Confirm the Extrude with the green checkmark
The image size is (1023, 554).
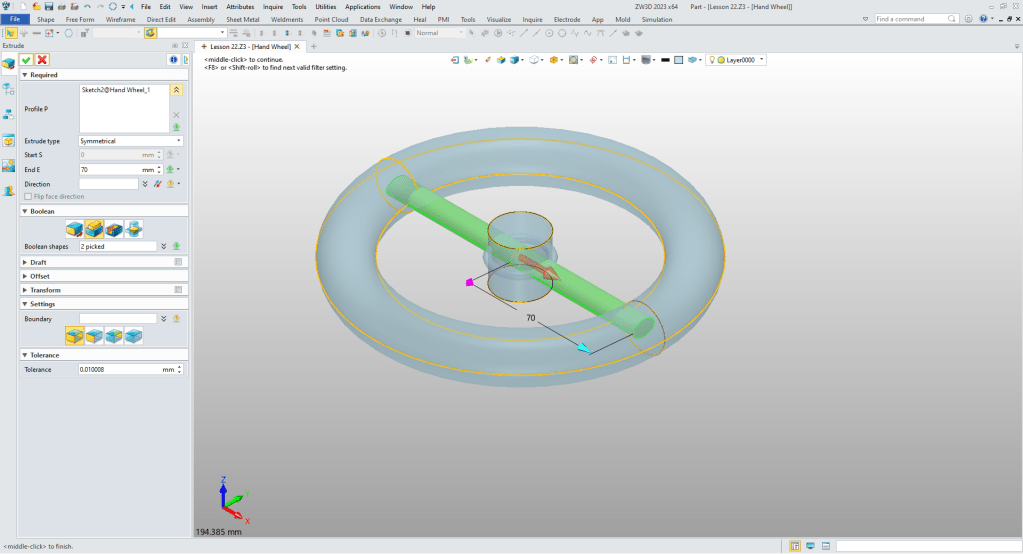click(26, 60)
